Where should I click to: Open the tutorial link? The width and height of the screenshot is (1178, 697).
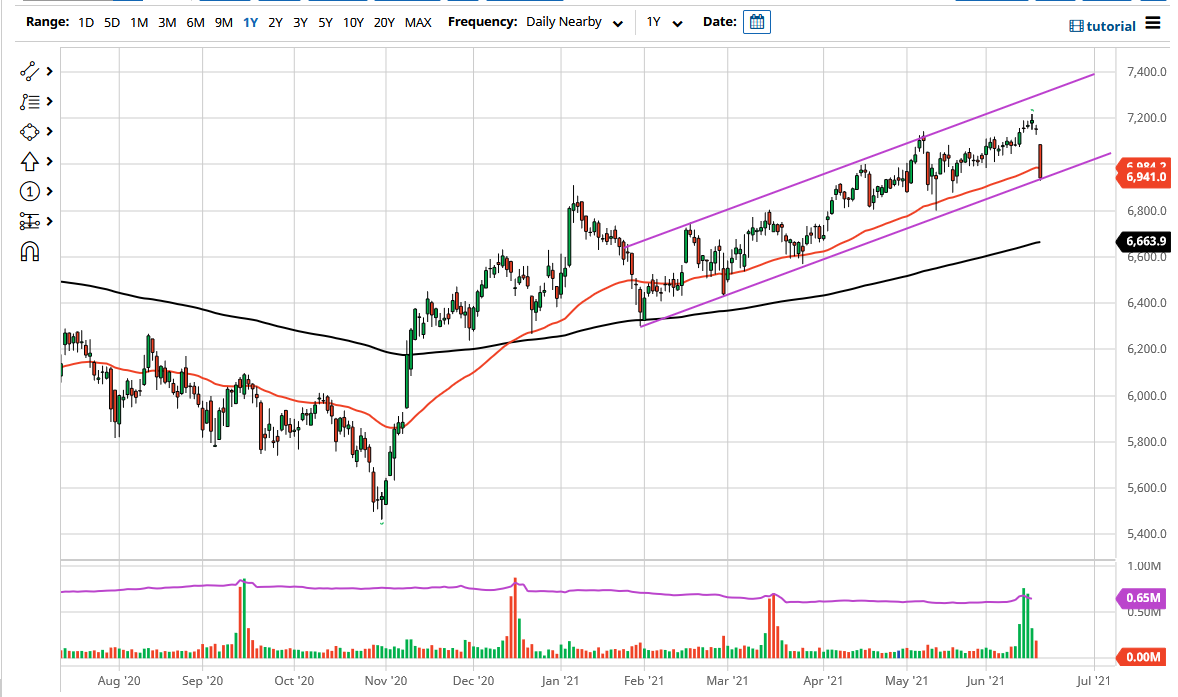pos(1108,25)
